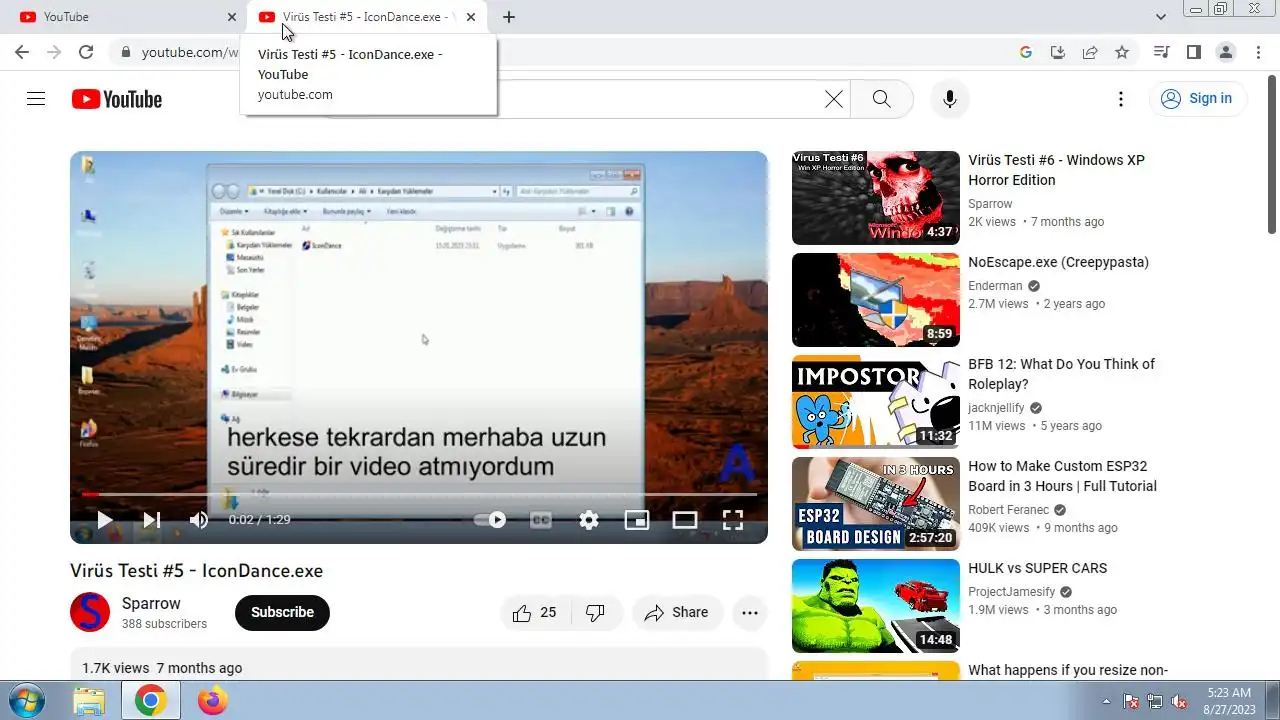Toggle the autoplay switch in the player
This screenshot has width=1280, height=720.
pyautogui.click(x=490, y=520)
